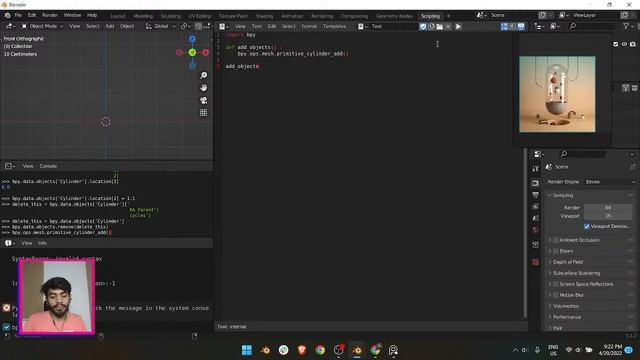Adjust the Viewport samples field
The width and height of the screenshot is (640, 360).
[x=608, y=216]
